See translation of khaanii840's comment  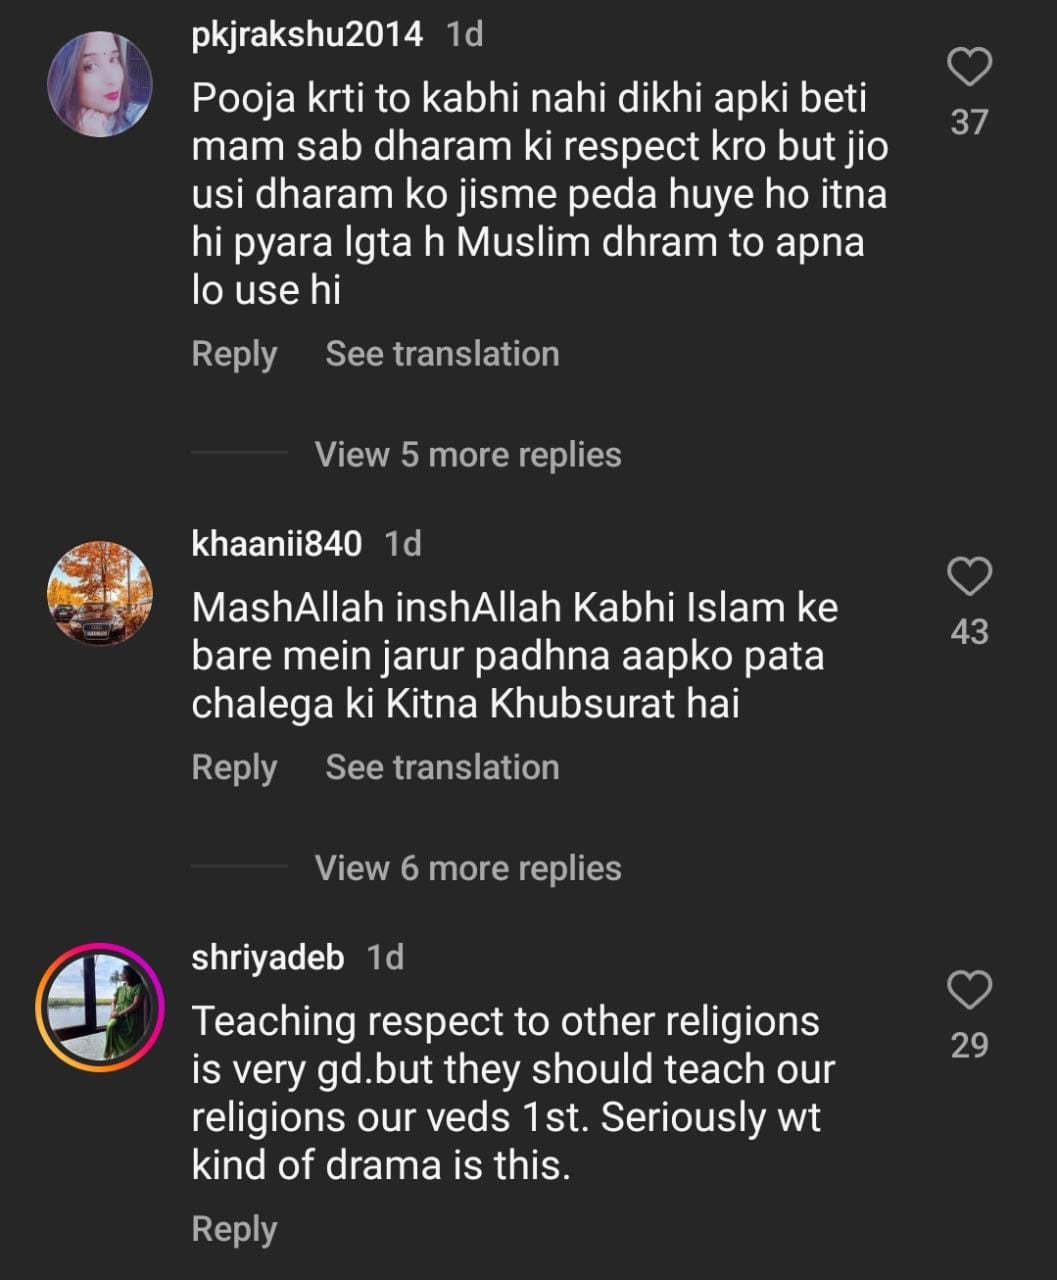(x=442, y=768)
